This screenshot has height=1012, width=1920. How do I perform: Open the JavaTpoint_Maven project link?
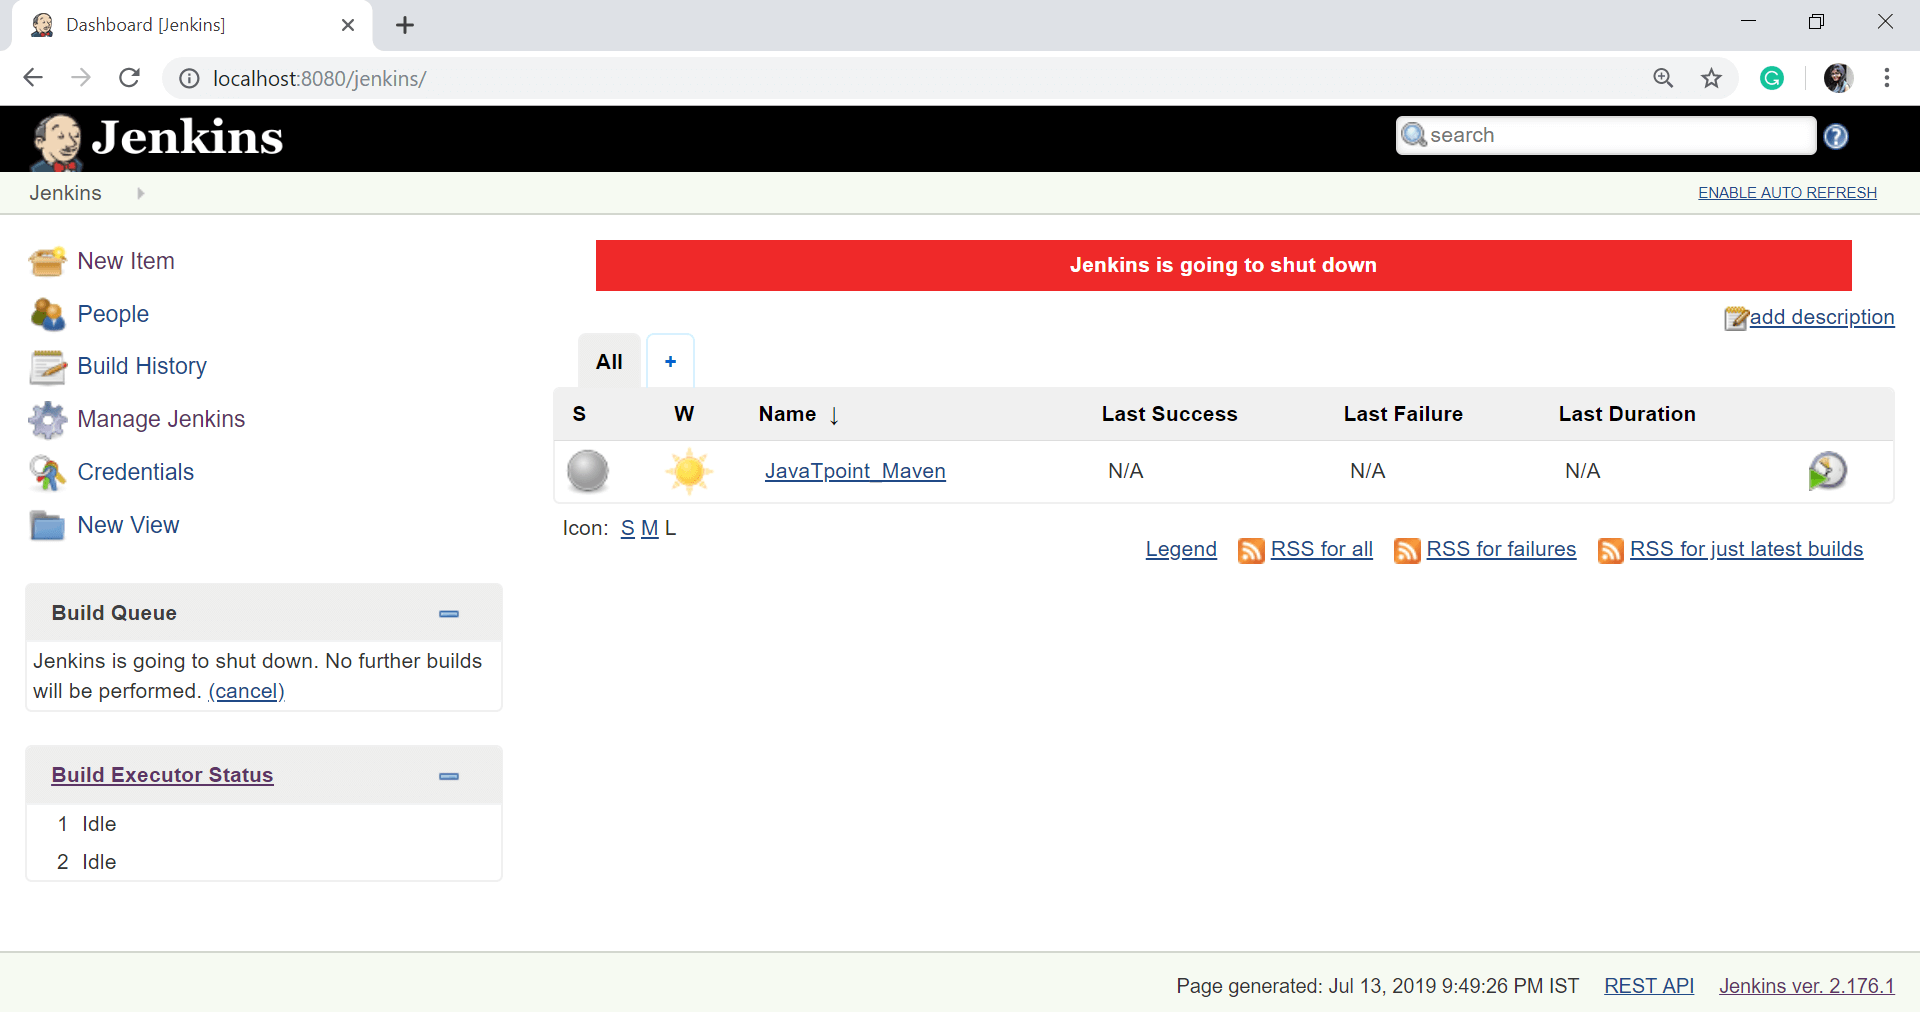click(x=855, y=471)
